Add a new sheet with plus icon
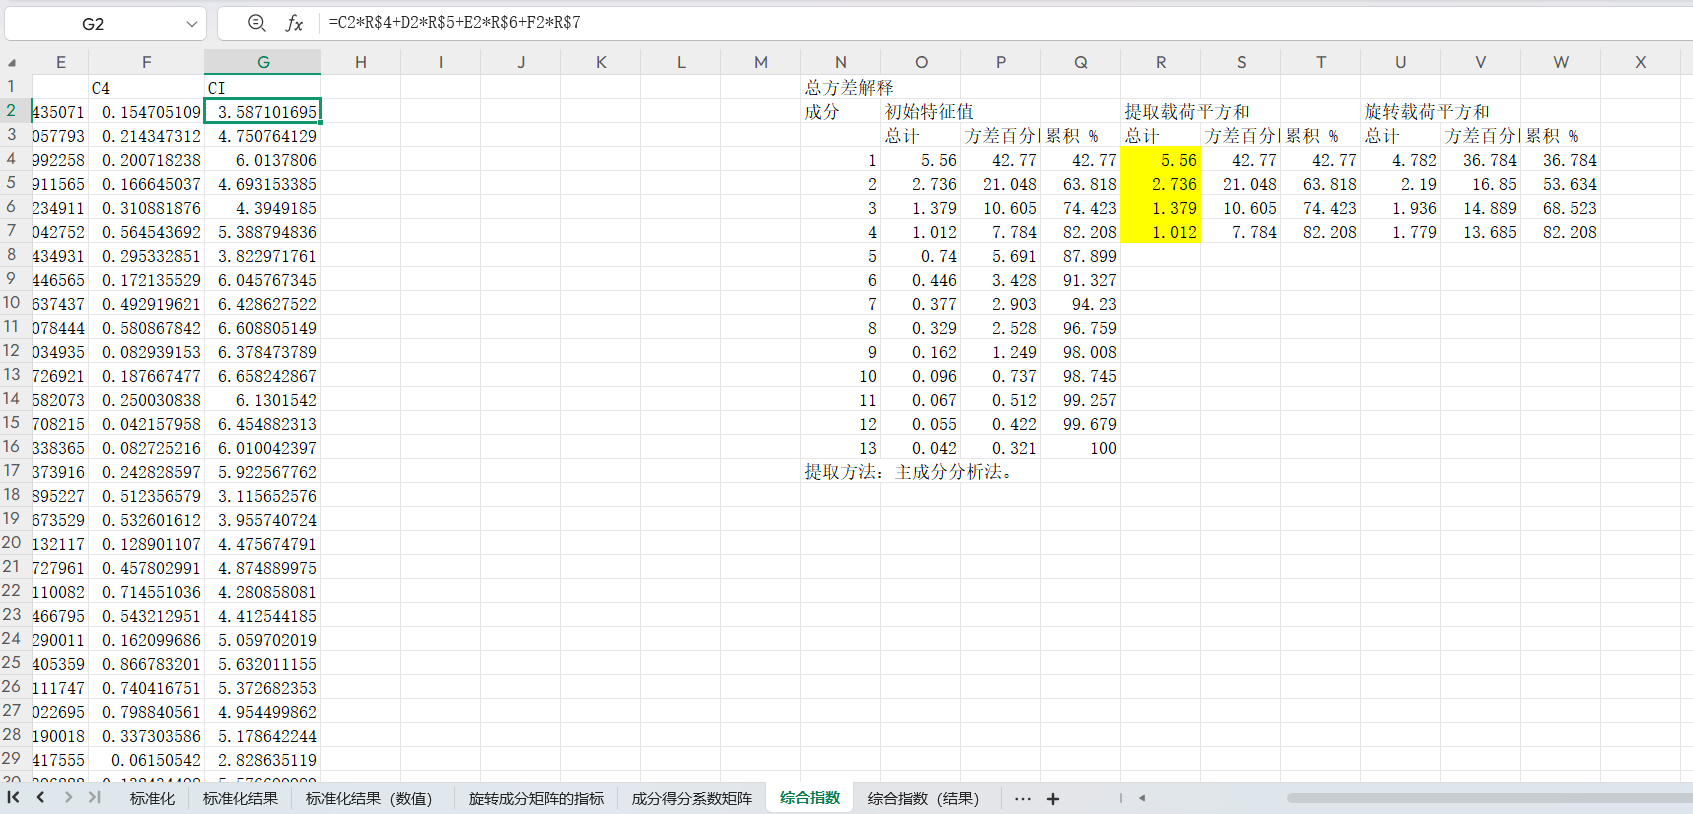The width and height of the screenshot is (1693, 814). coord(1053,798)
